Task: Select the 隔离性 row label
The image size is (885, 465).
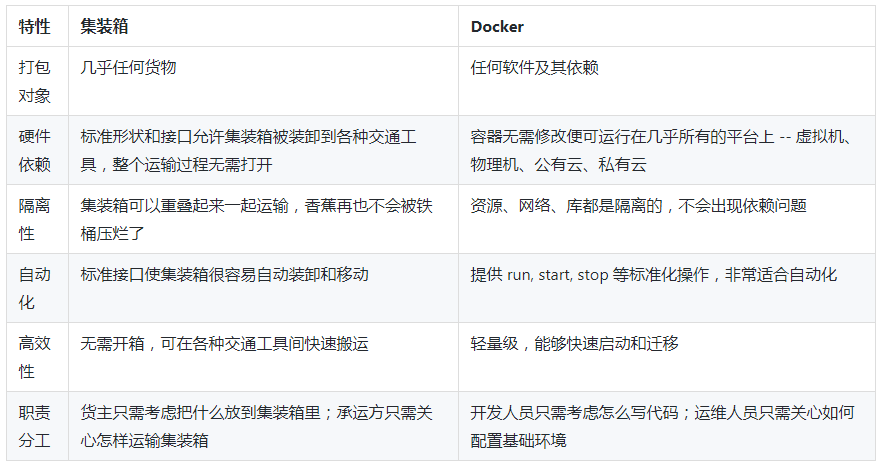Action: click(35, 219)
